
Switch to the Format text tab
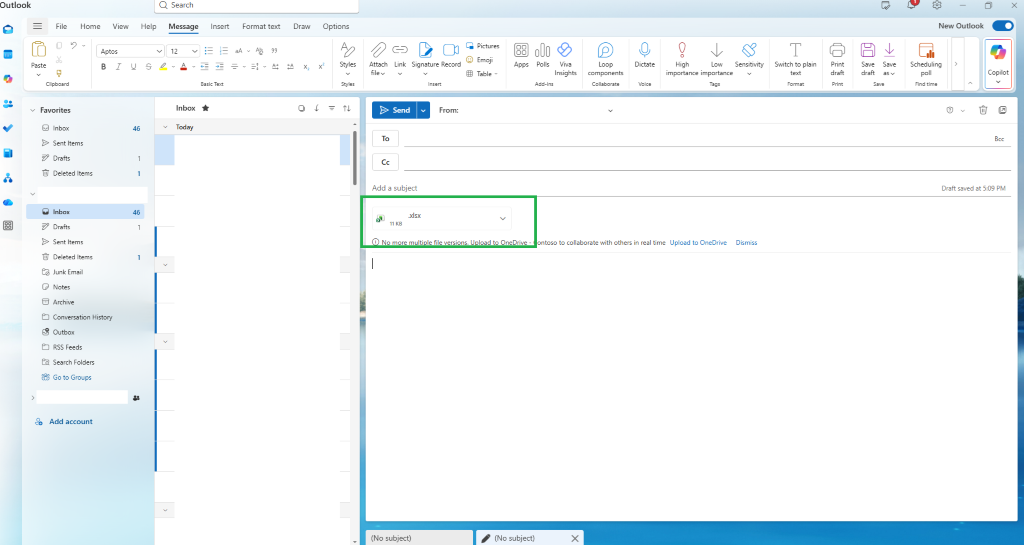261,26
